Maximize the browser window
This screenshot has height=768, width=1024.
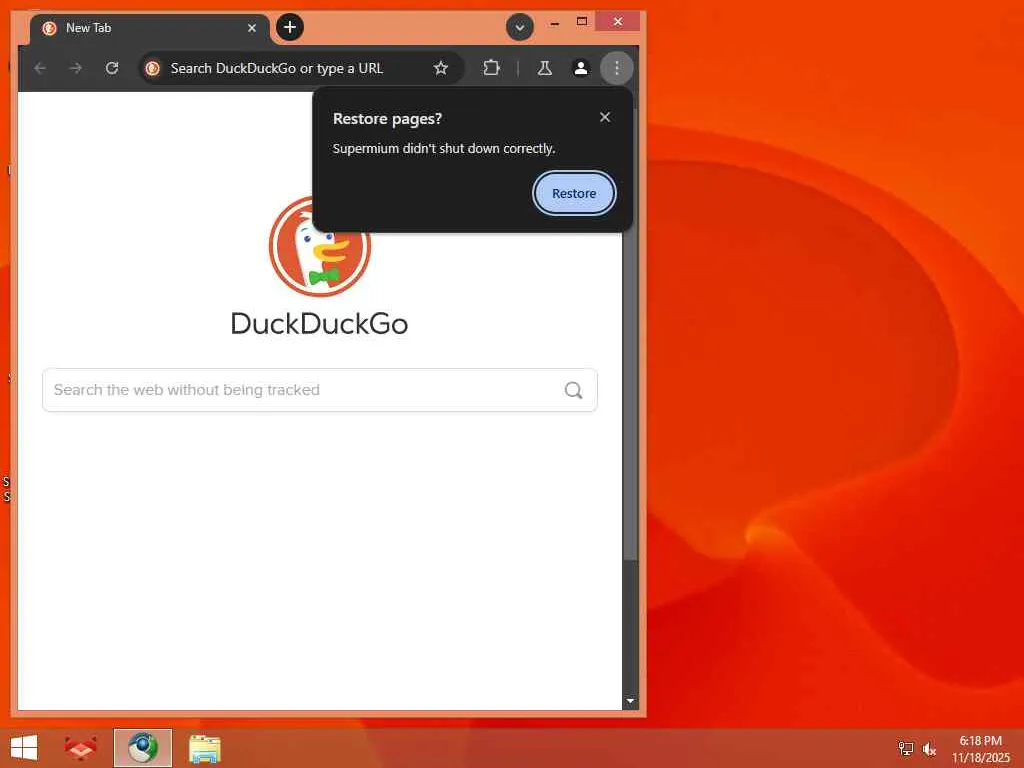pos(582,22)
